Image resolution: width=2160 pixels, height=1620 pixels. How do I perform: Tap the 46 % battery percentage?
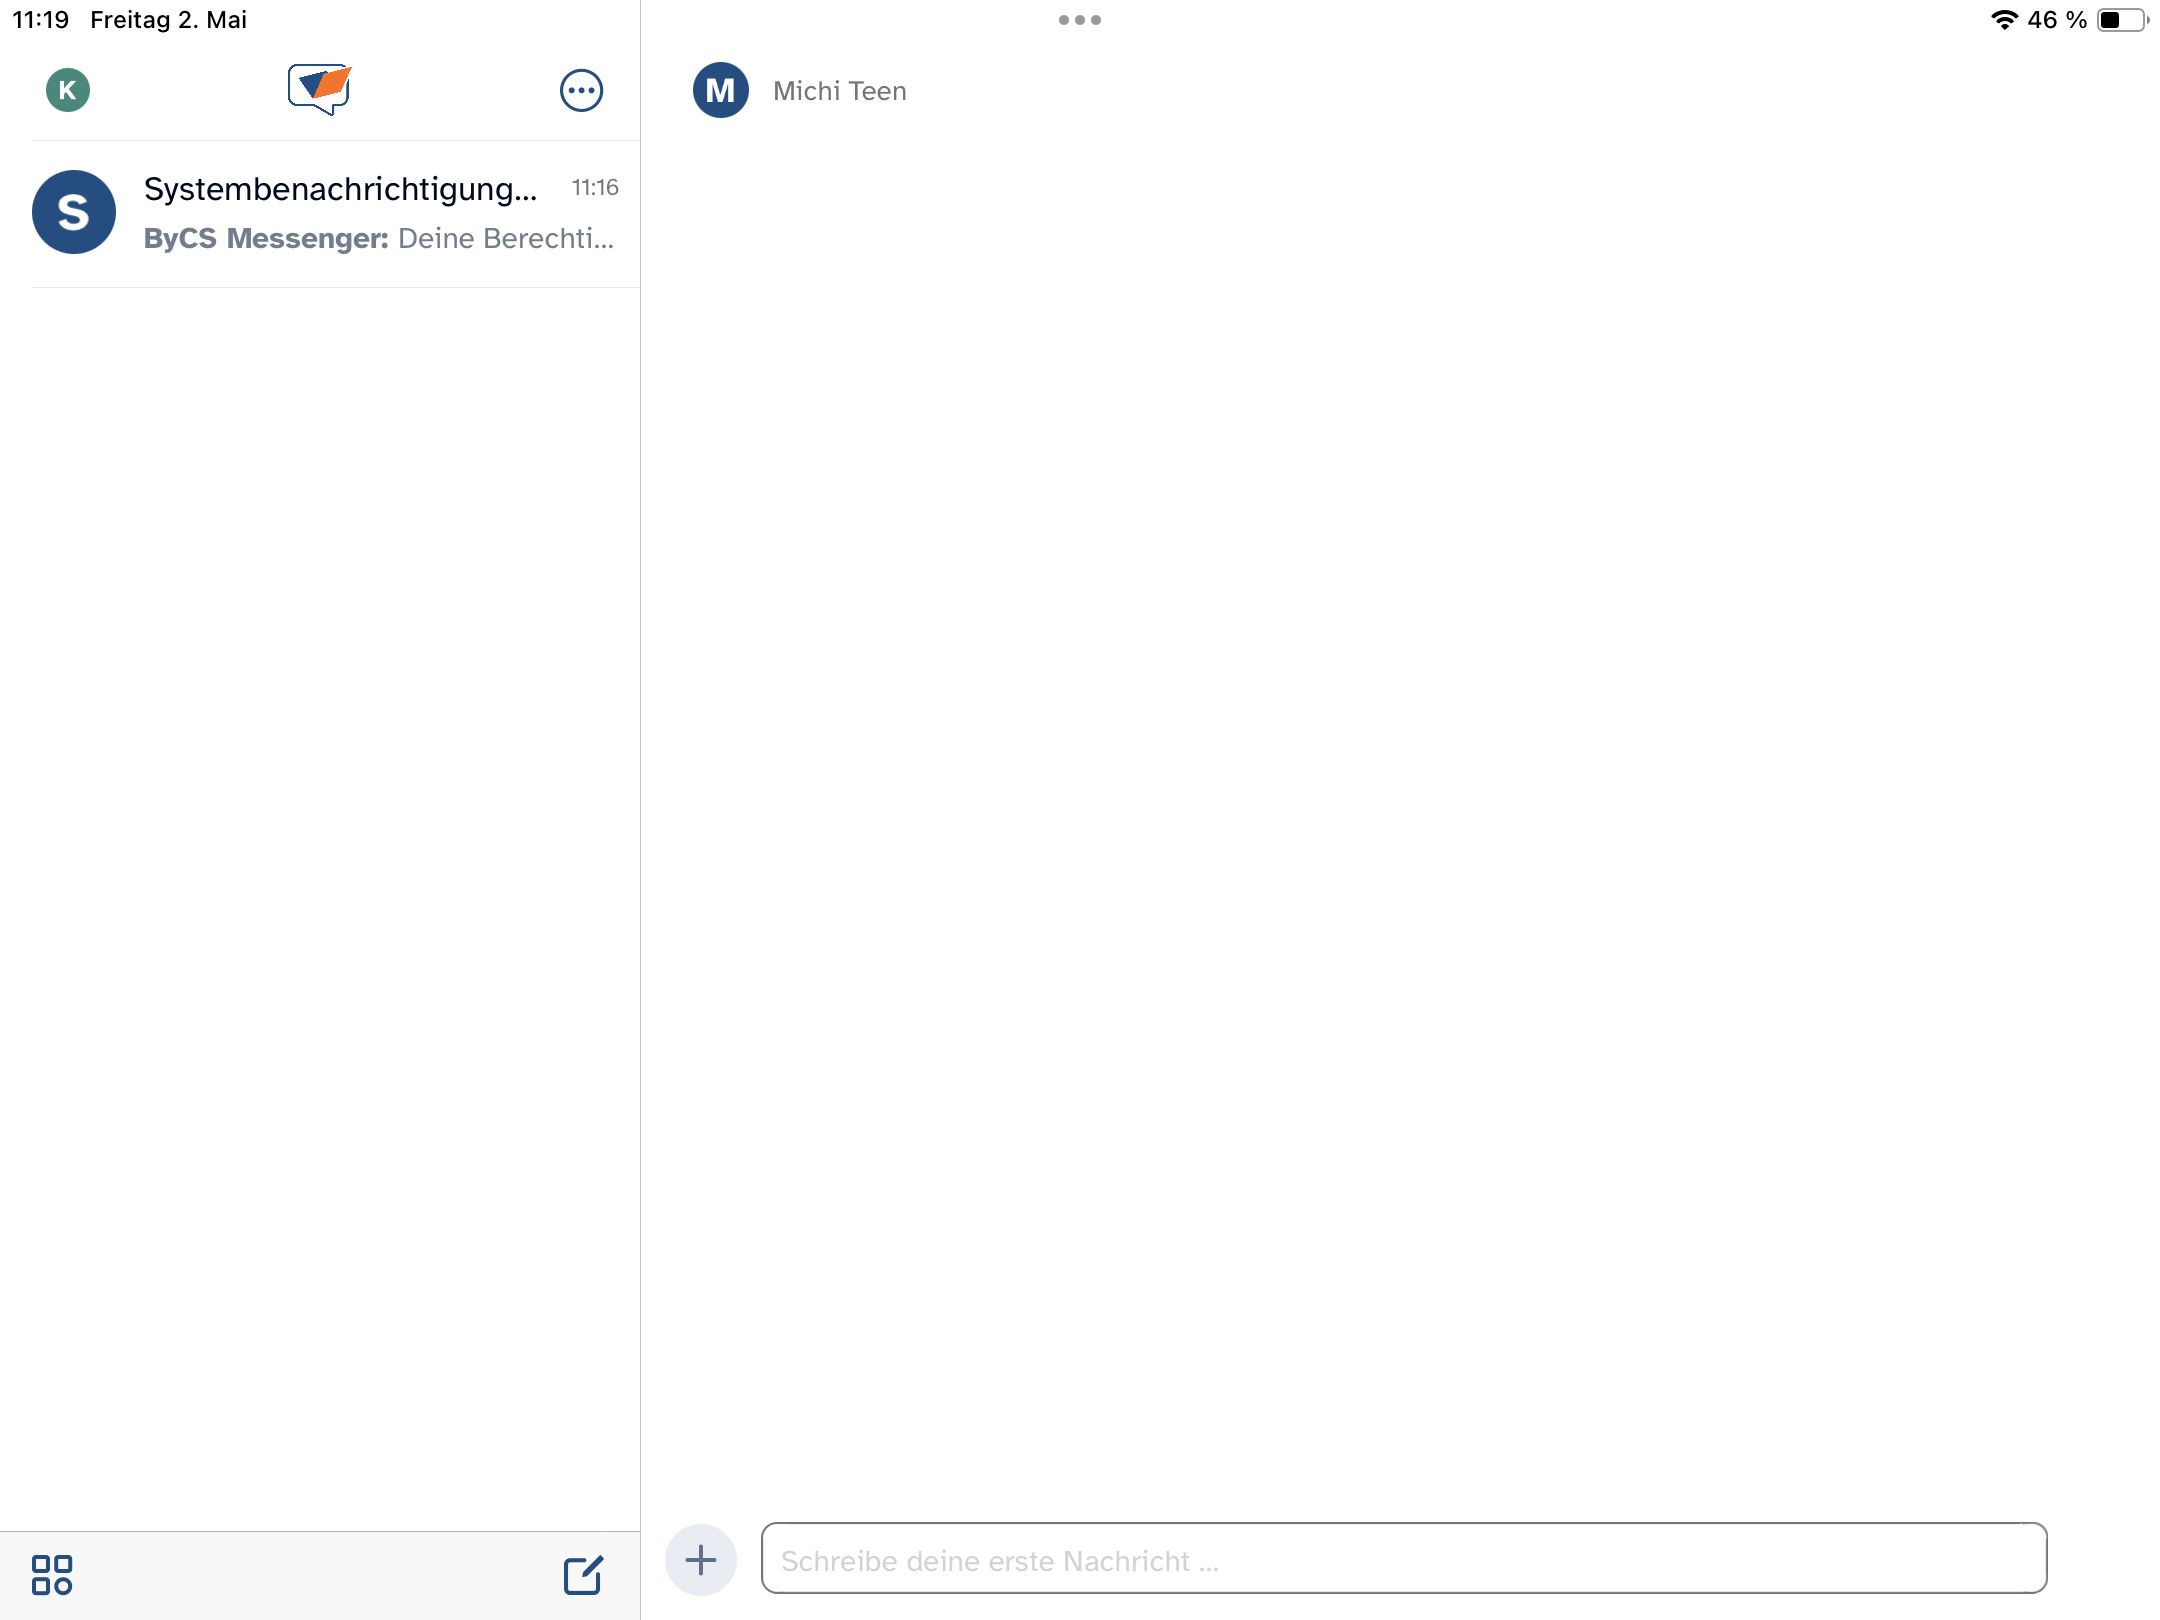(x=2056, y=20)
